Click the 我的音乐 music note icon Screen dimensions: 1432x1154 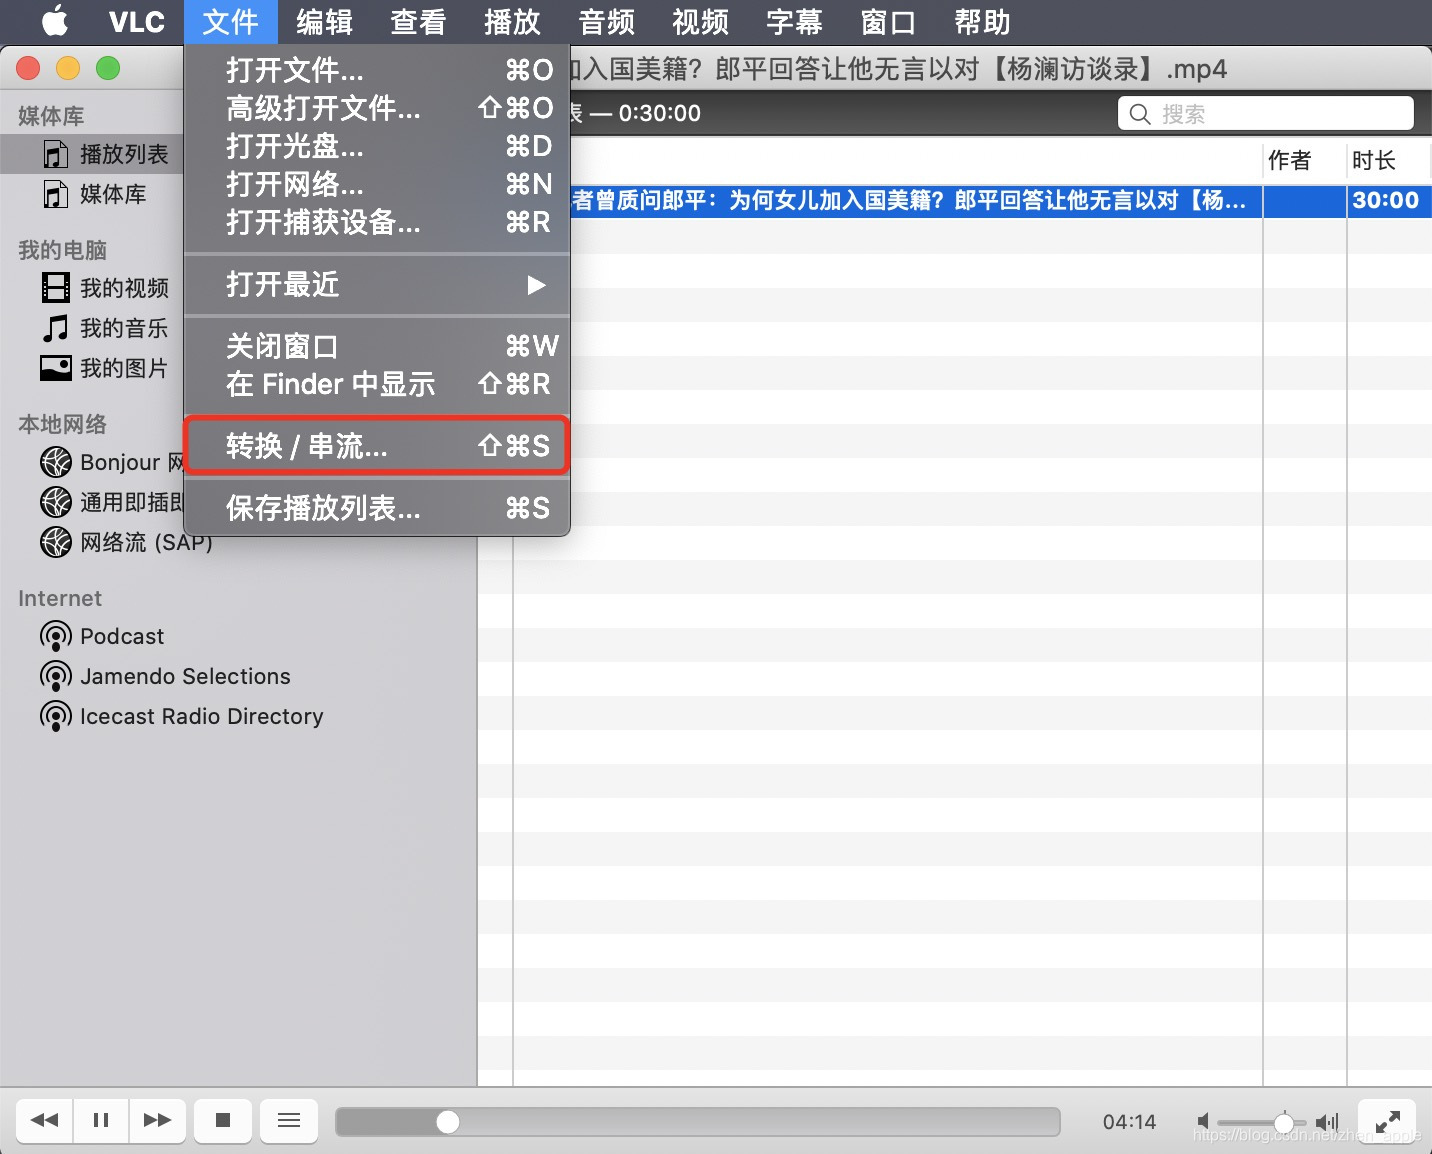[x=56, y=328]
